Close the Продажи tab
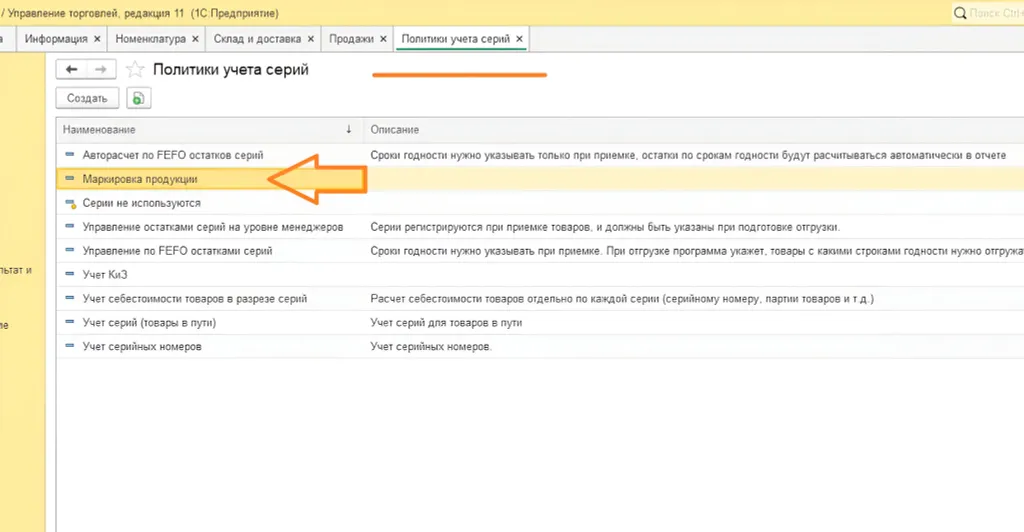Image resolution: width=1024 pixels, height=532 pixels. click(x=382, y=39)
